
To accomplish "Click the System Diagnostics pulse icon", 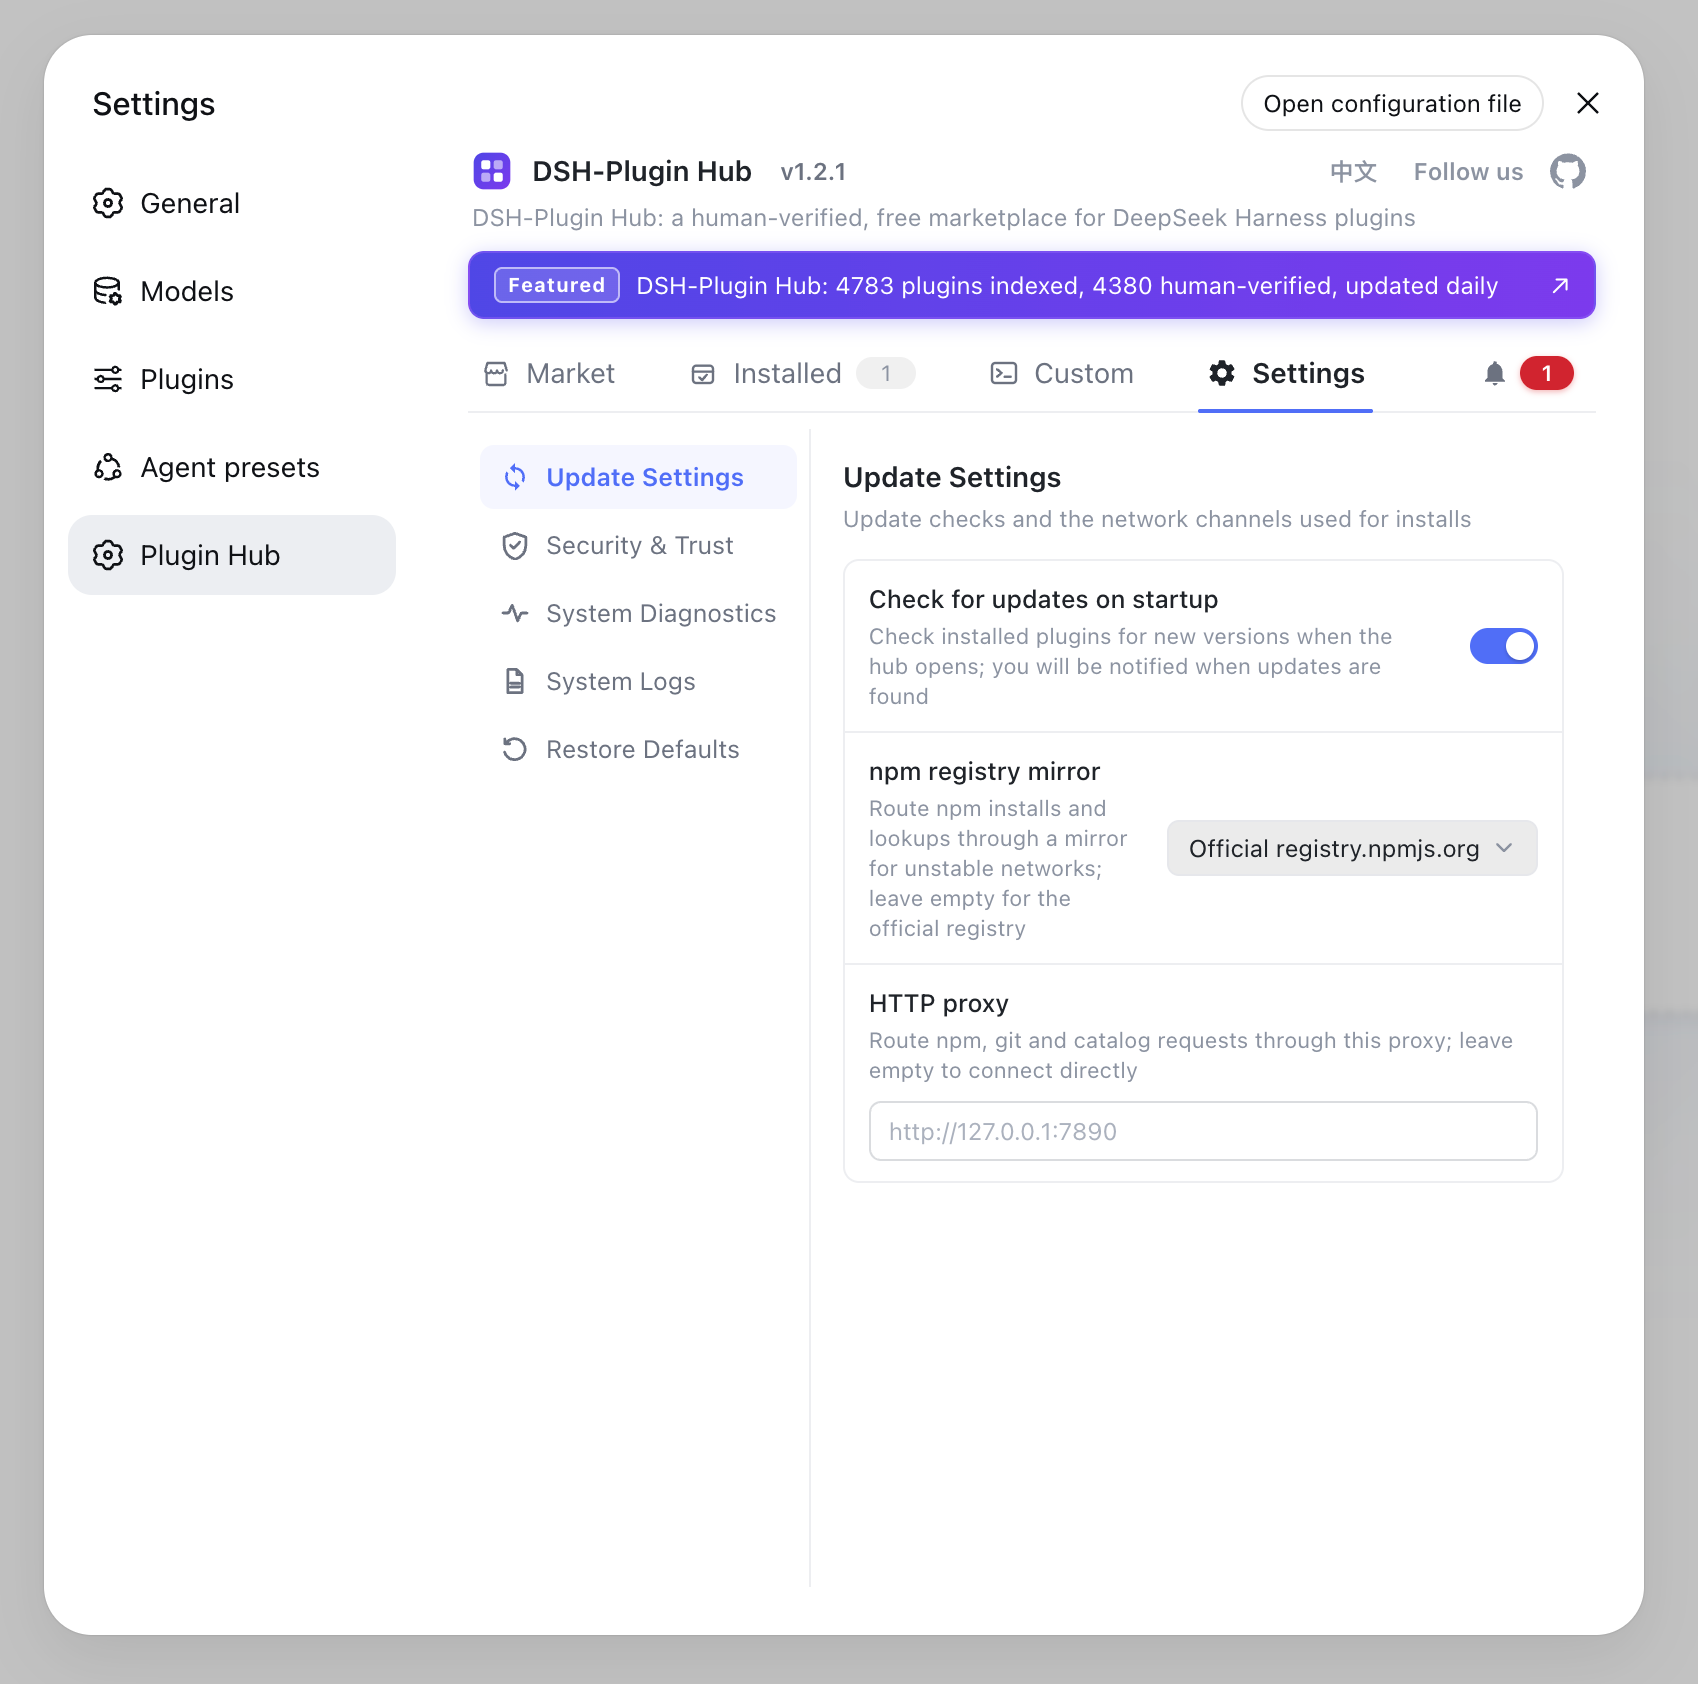I will click(x=515, y=613).
